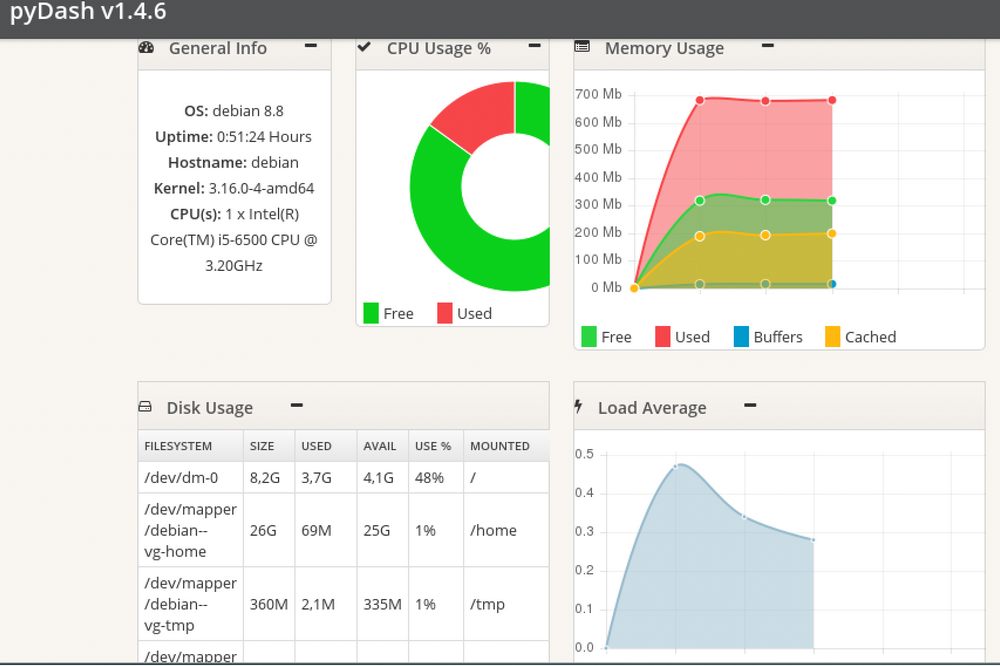Screen dimensions: 1000x666
Task: Toggle the Used series in CPU legend
Action: 445,313
